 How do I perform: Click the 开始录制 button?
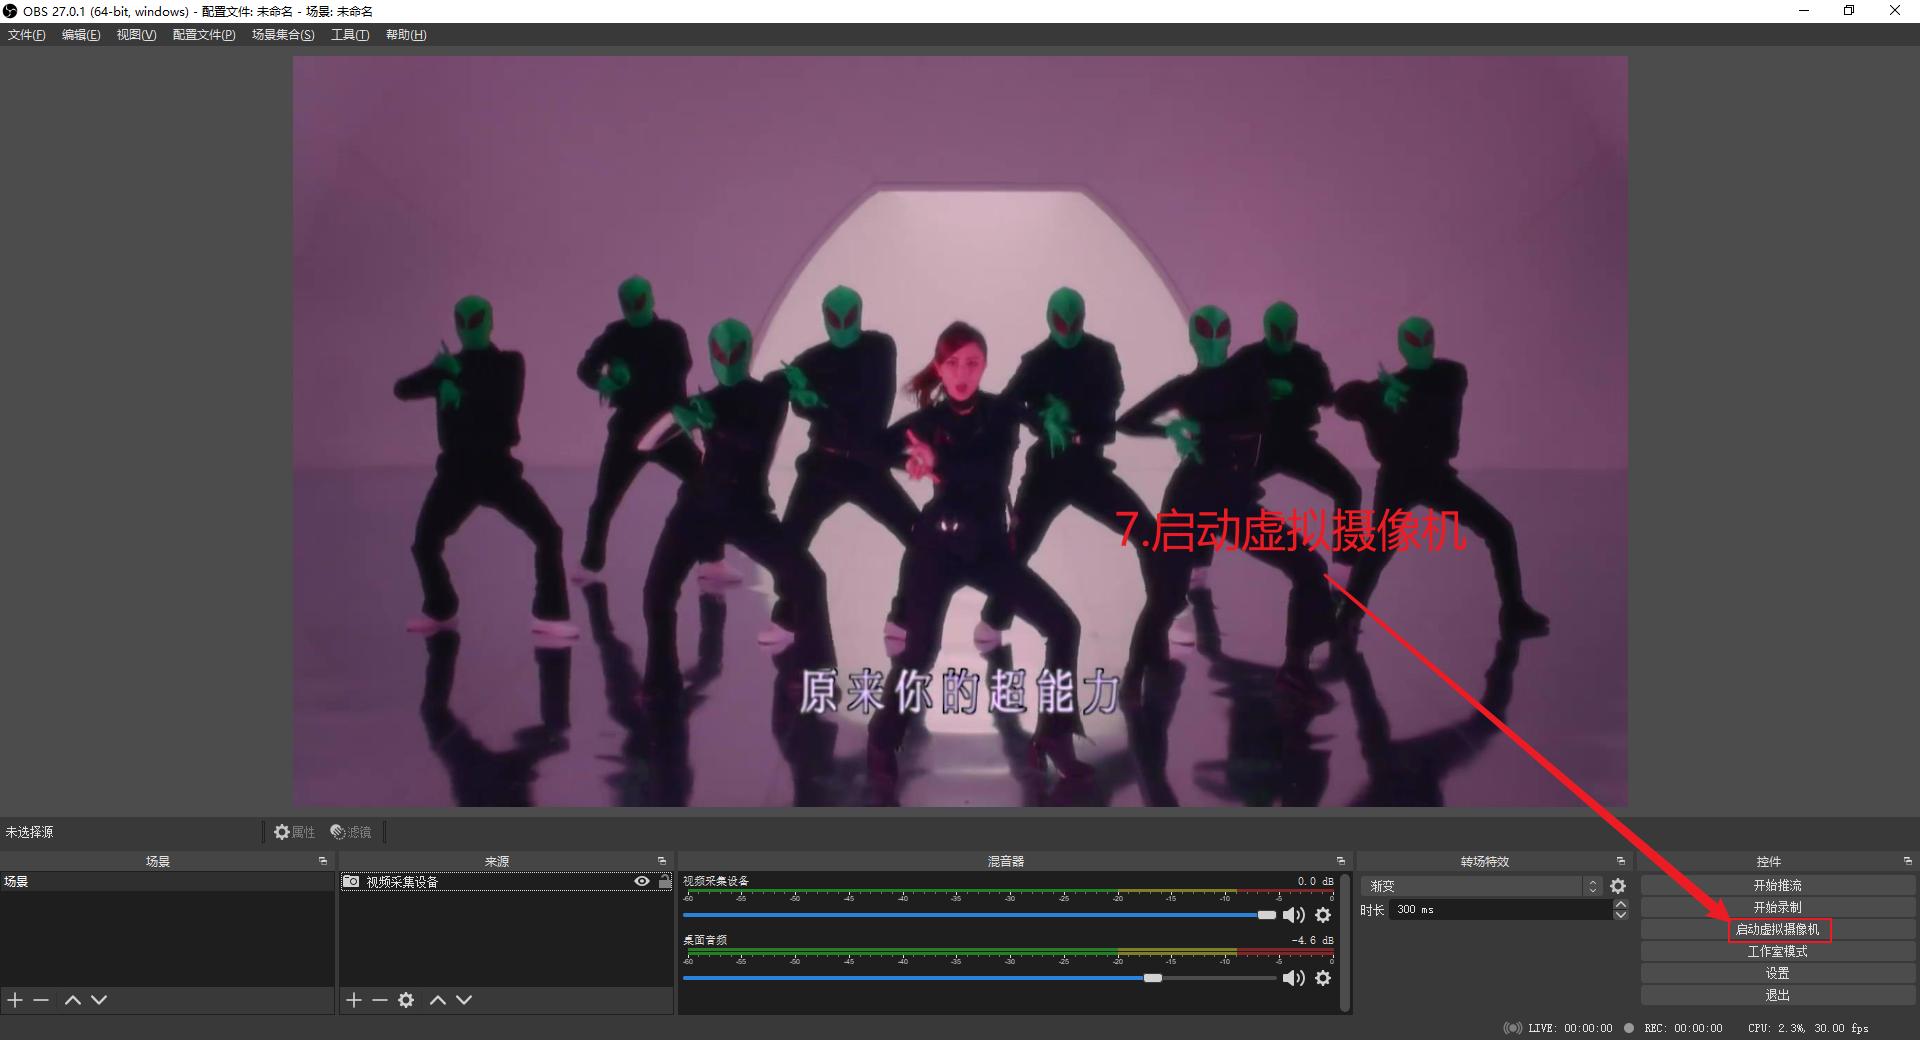point(1777,908)
